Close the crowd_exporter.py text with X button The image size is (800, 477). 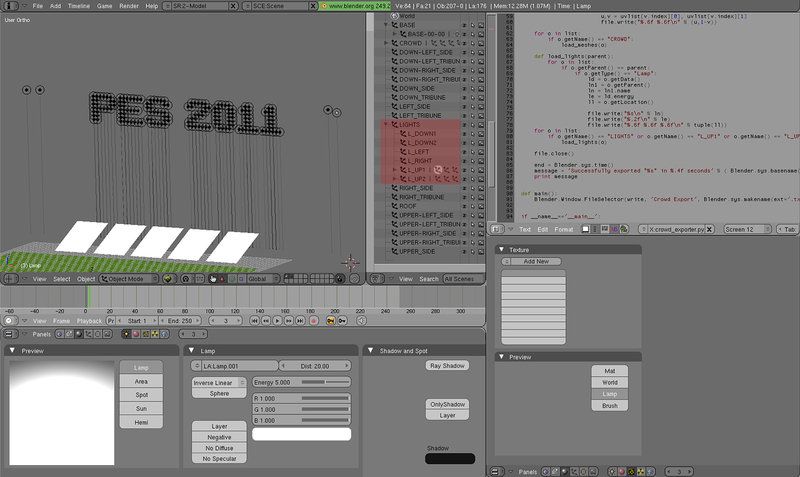point(709,230)
